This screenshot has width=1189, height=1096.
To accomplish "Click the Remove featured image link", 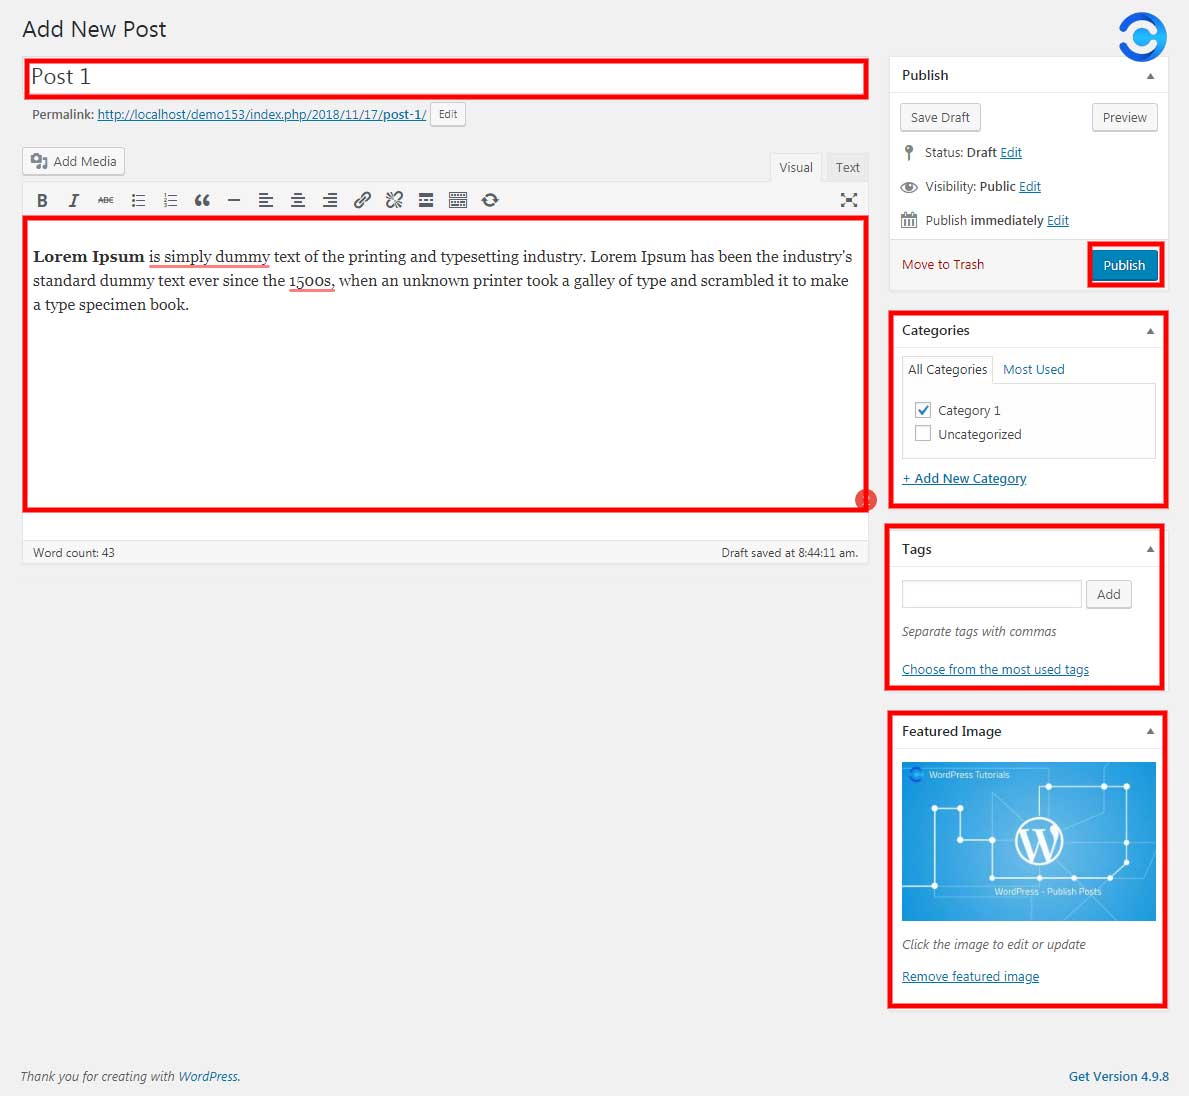I will (x=970, y=977).
